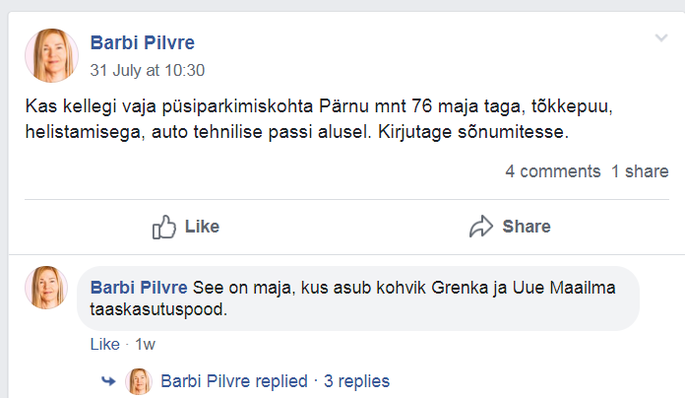685x398 pixels.
Task: Show the 4 comments on the post
Action: 553,171
